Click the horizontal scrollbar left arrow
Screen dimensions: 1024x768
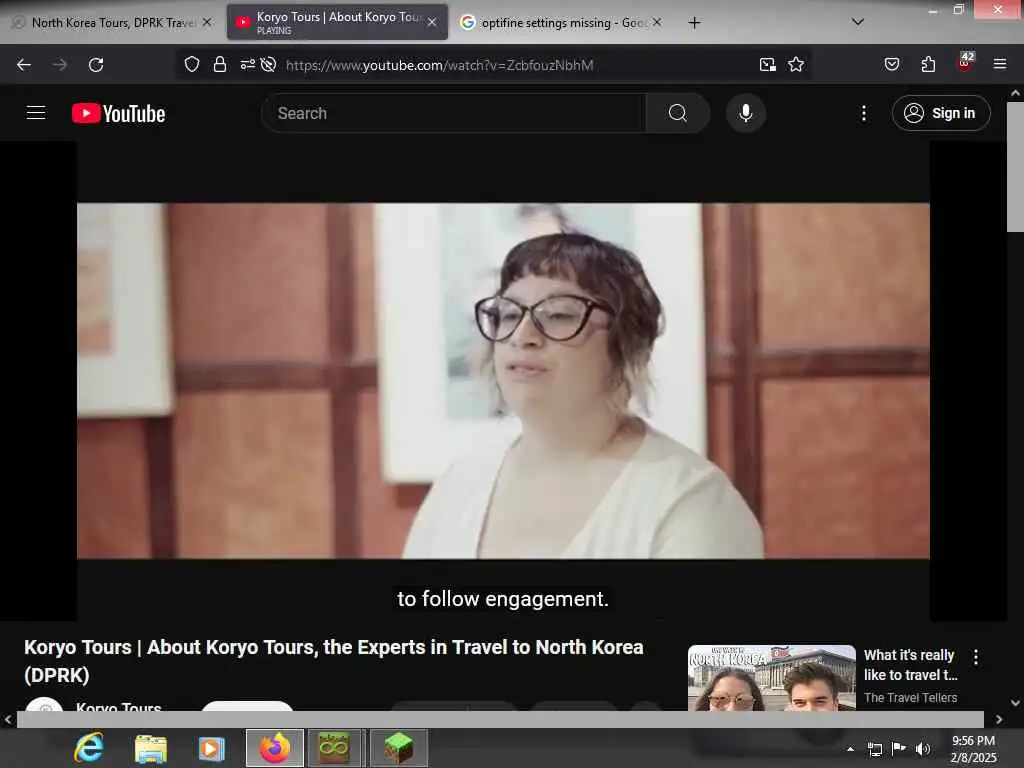pyautogui.click(x=8, y=719)
